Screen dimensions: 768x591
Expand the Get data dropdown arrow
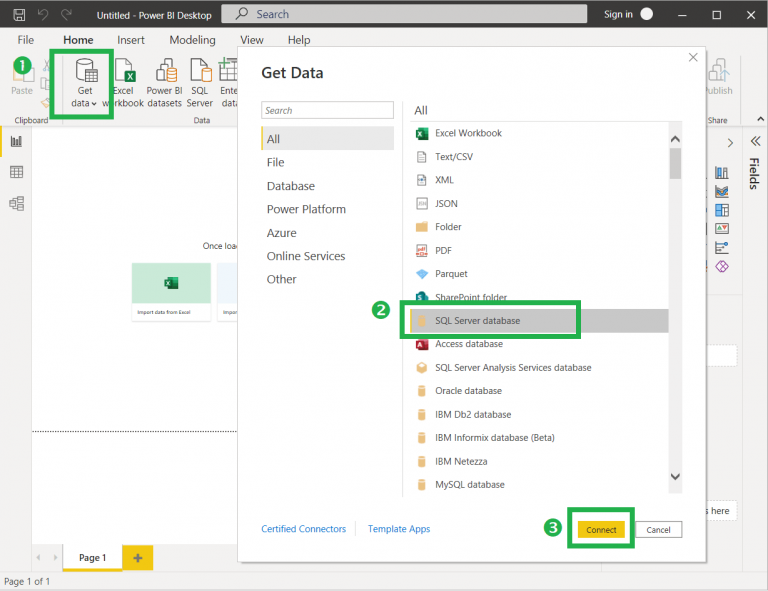(x=94, y=104)
